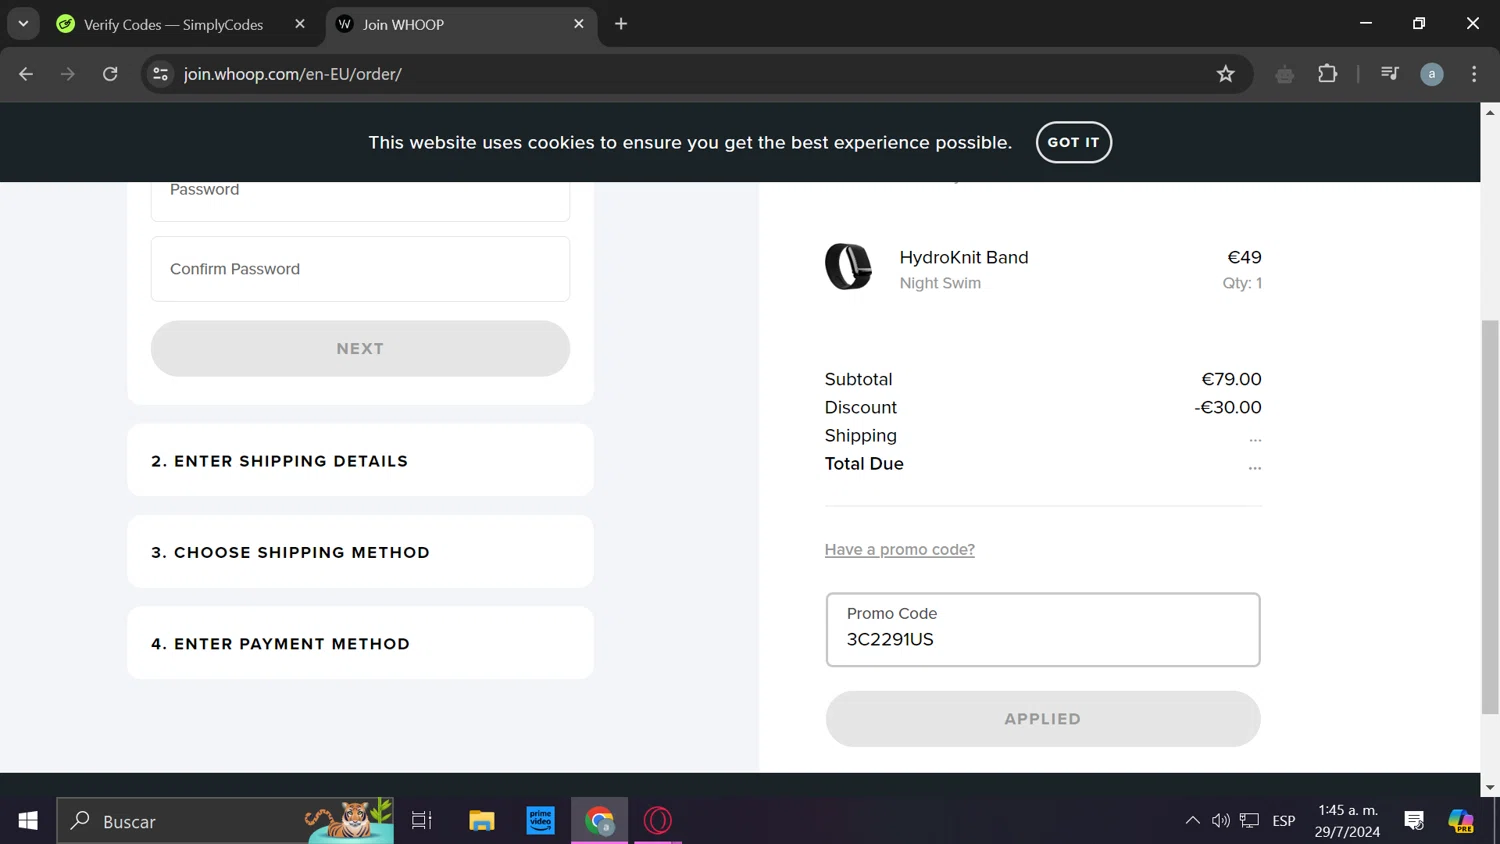Click the page vertical scrollbar thumb
The image size is (1500, 844).
[1490, 517]
